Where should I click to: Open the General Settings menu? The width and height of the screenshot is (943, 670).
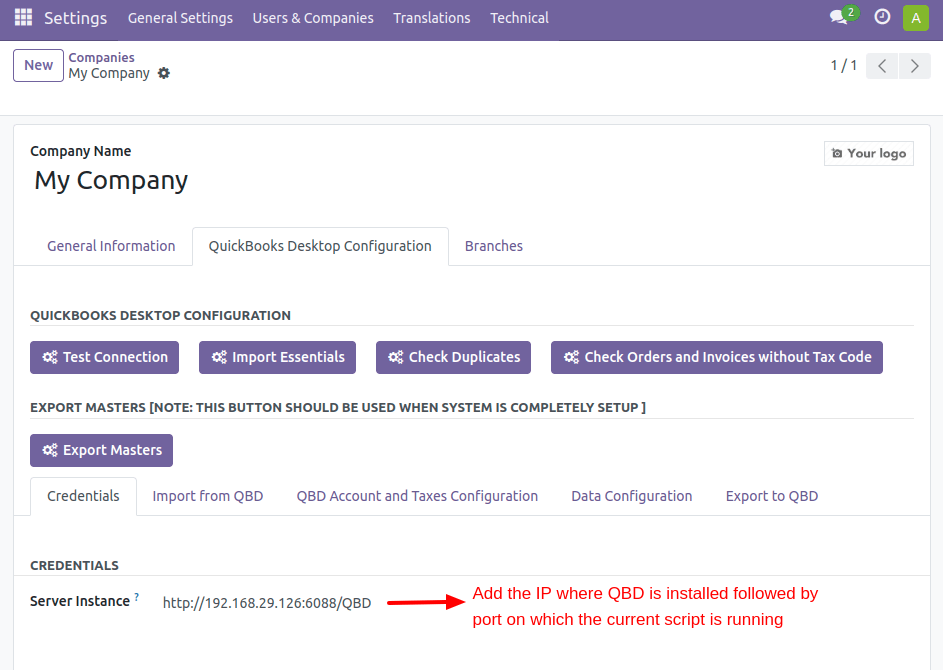pyautogui.click(x=180, y=18)
